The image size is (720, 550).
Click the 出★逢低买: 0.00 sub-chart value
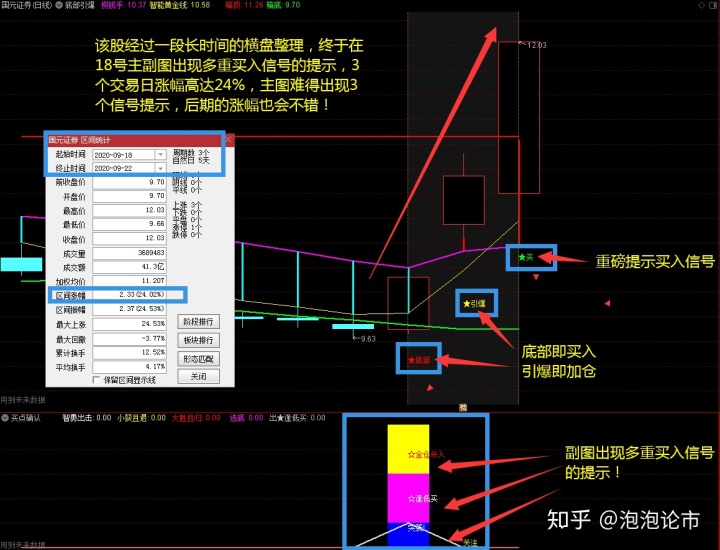[x=297, y=418]
